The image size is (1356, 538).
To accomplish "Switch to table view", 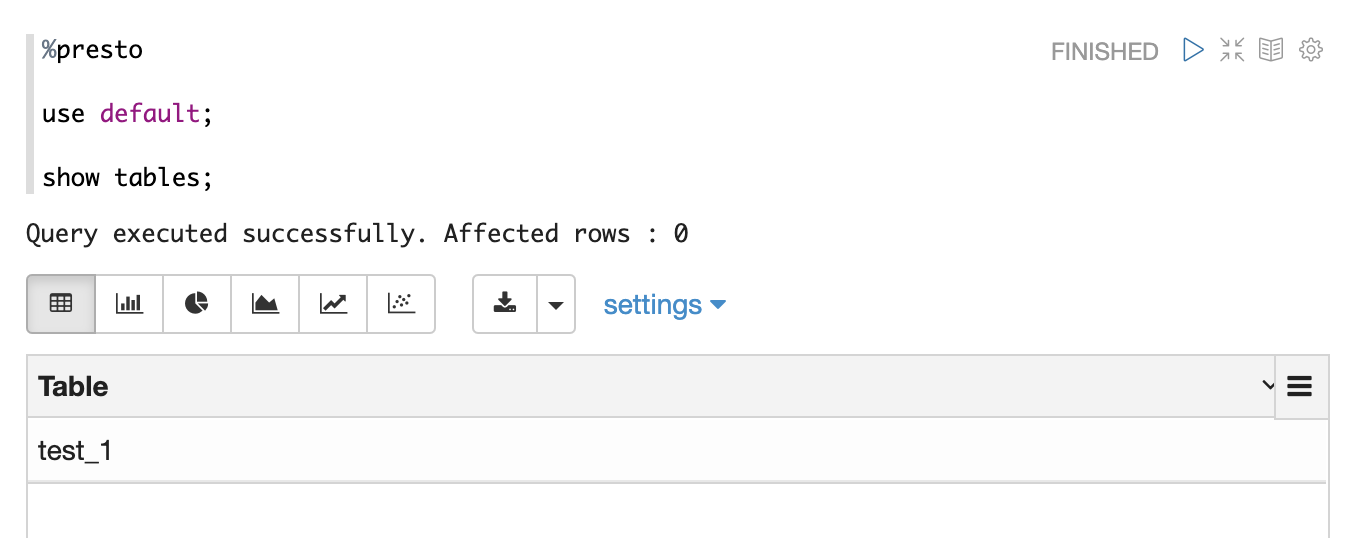I will [x=61, y=304].
